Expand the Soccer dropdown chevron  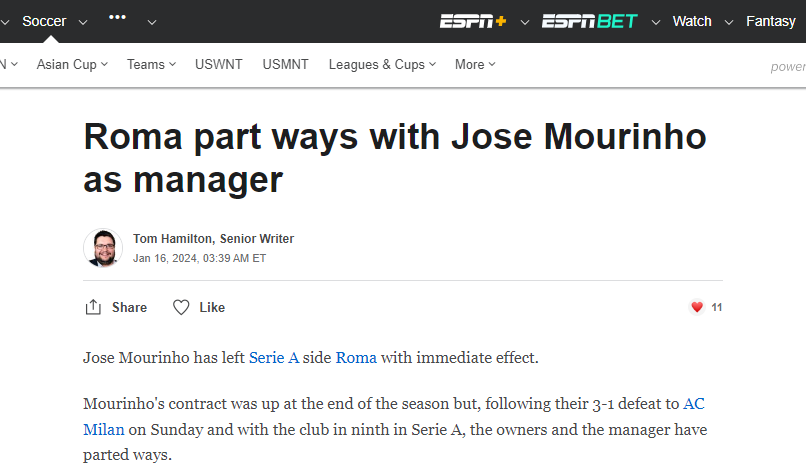[82, 22]
